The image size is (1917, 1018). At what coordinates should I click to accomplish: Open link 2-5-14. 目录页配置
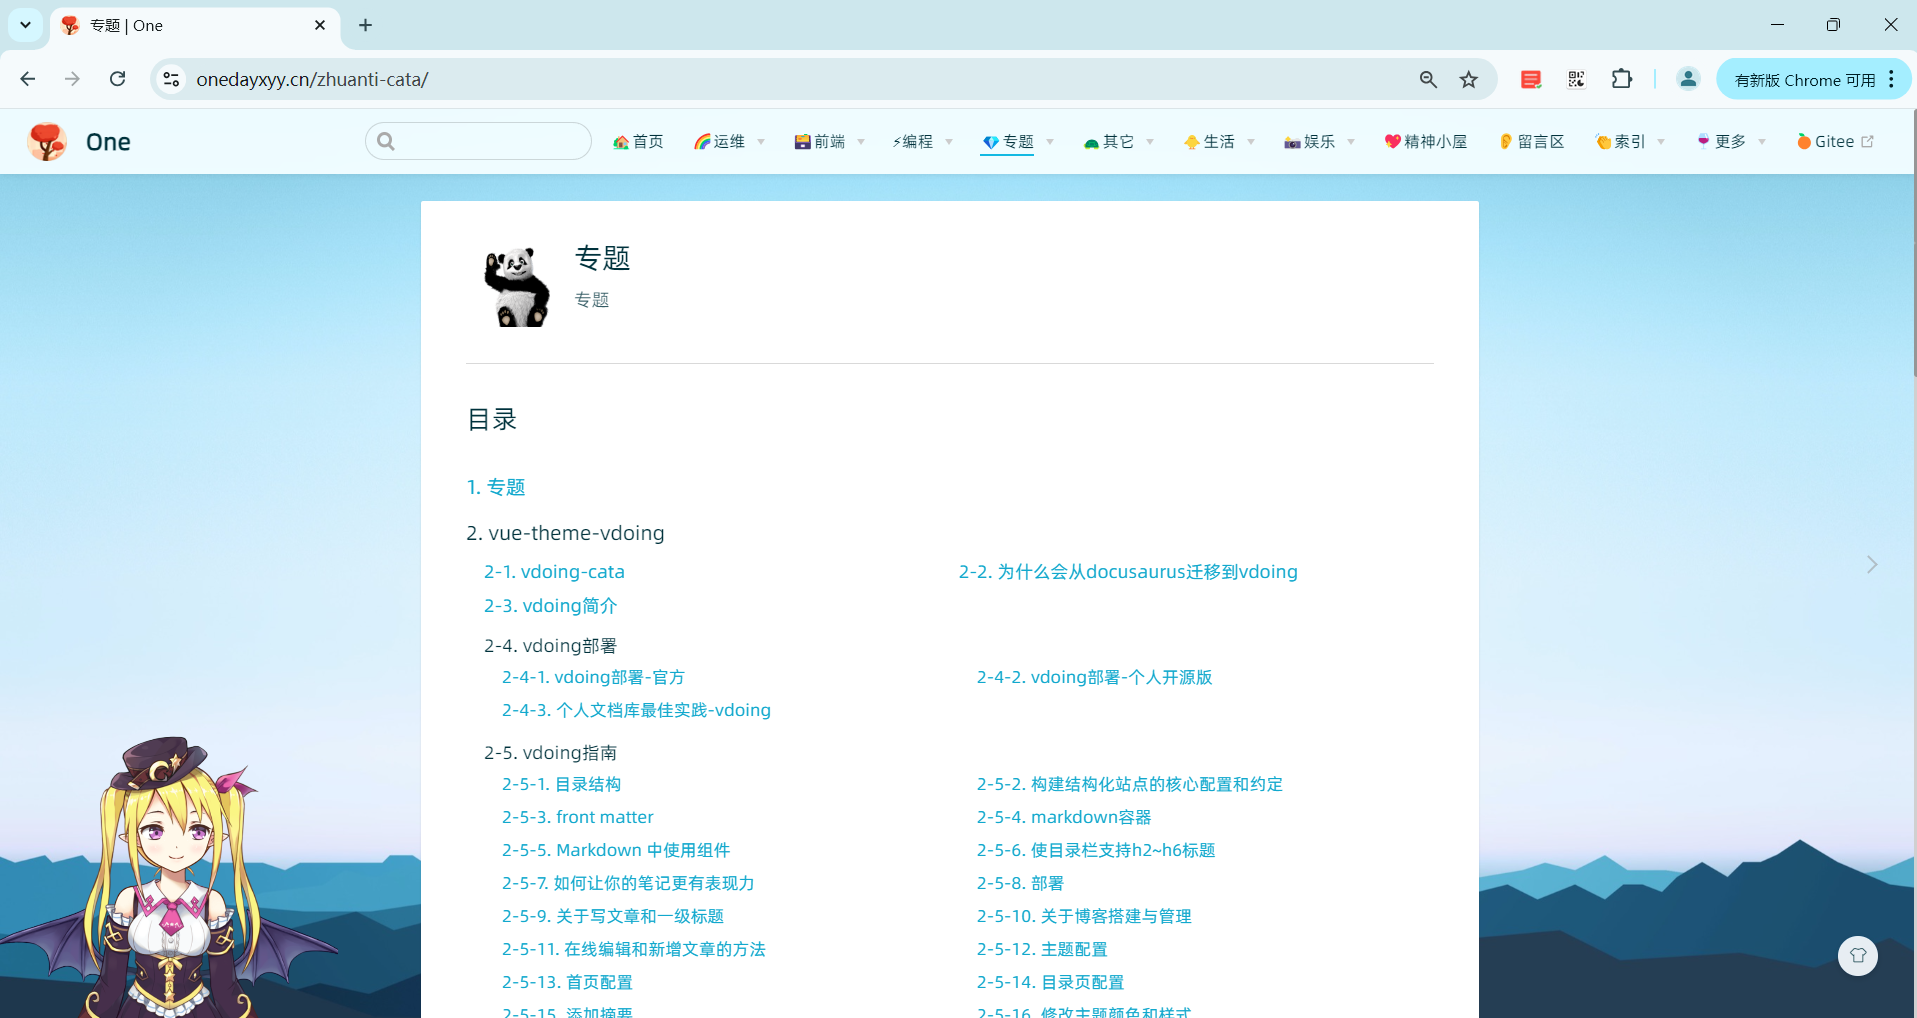click(1050, 982)
